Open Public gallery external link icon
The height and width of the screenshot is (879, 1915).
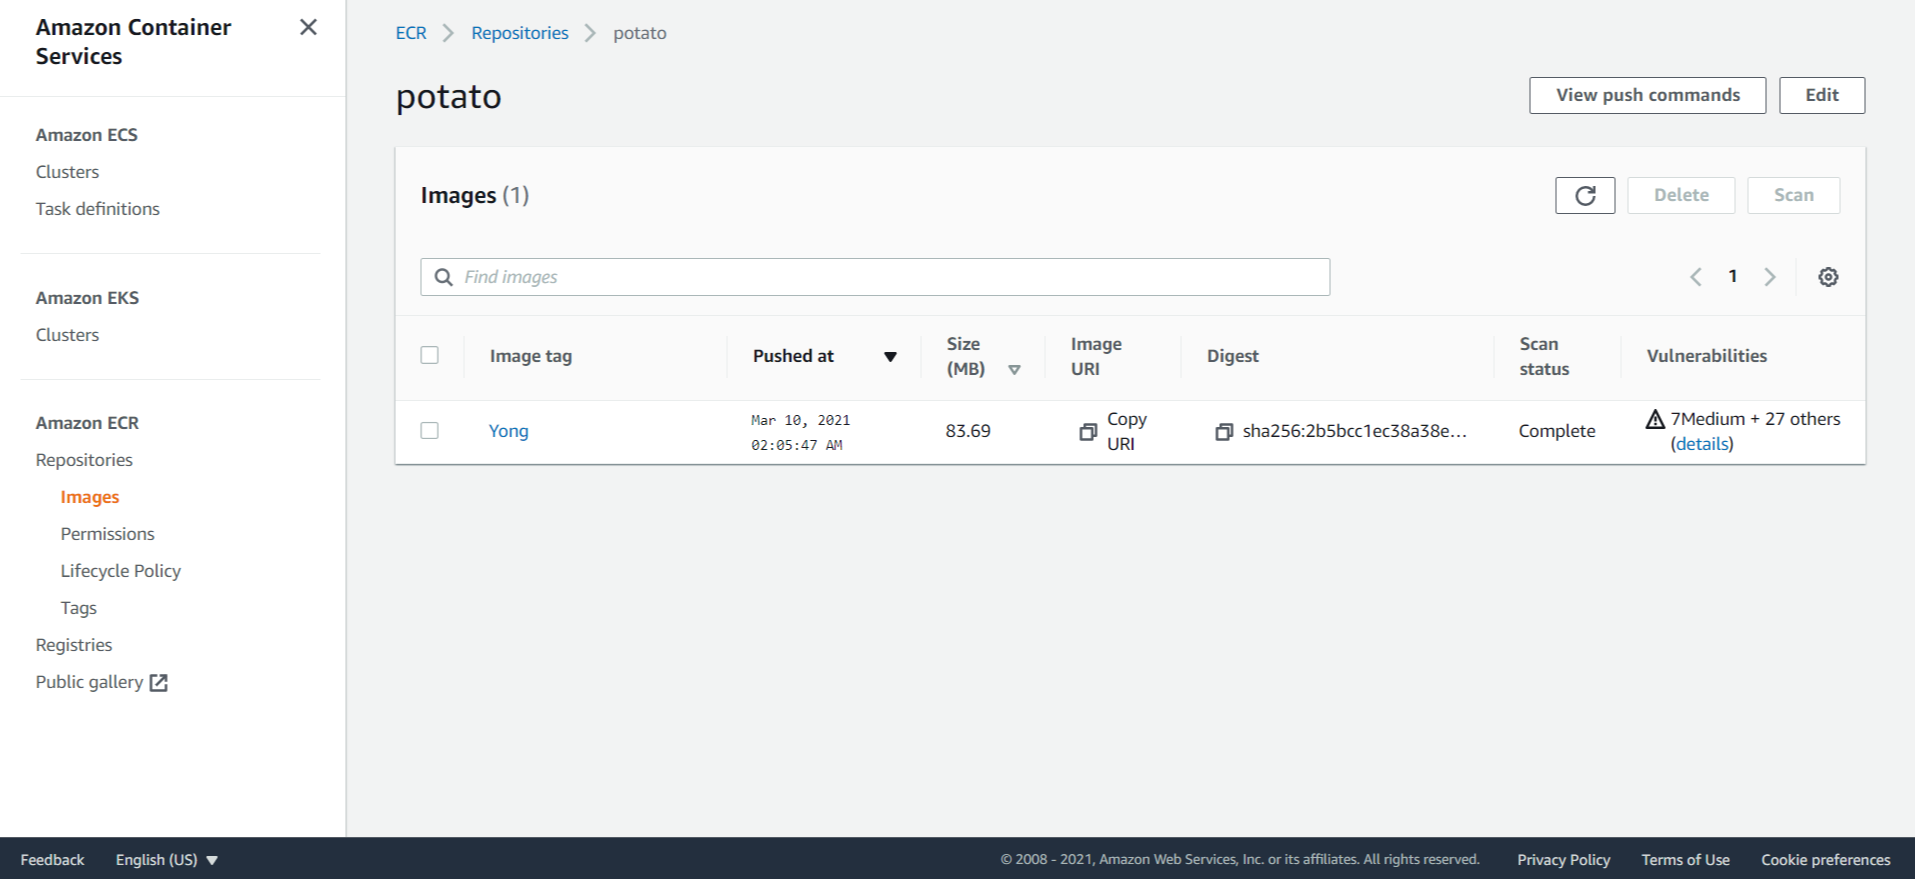[x=158, y=682]
